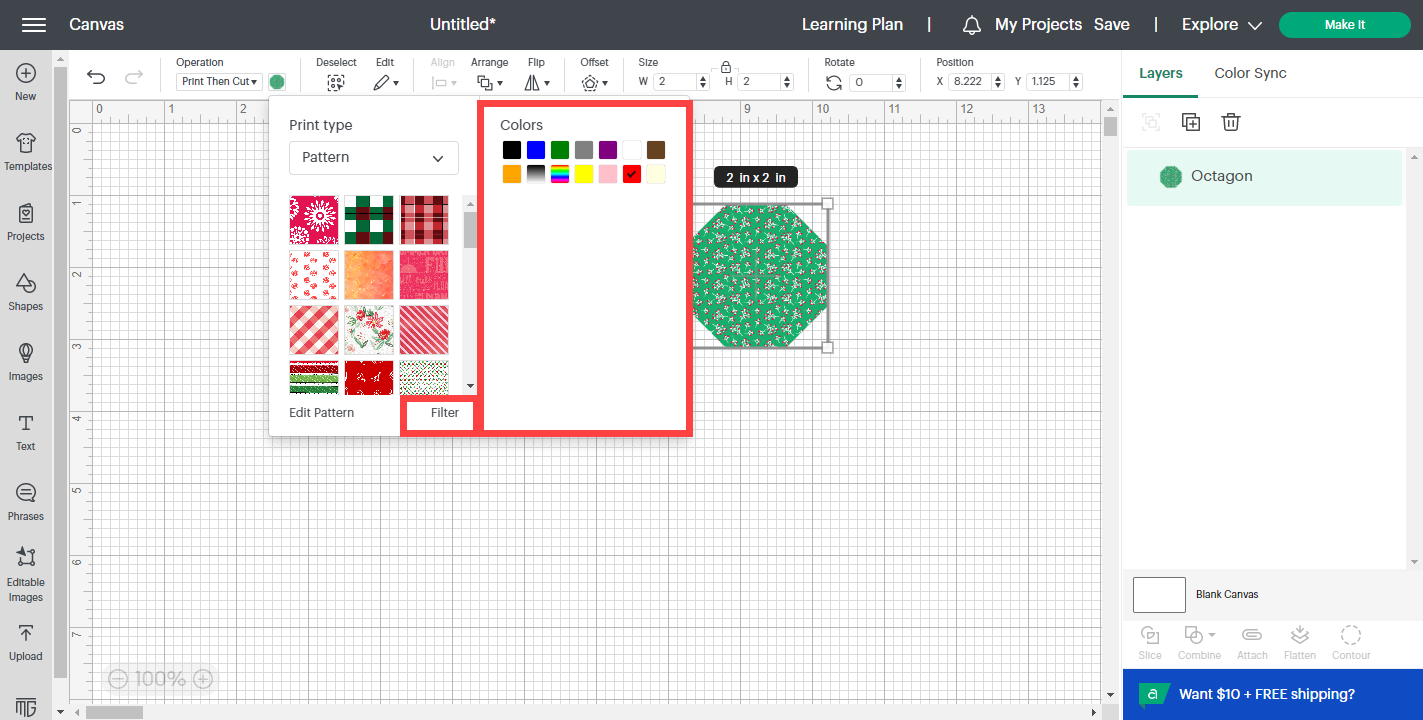
Task: Open Edit Pattern settings
Action: click(x=320, y=412)
